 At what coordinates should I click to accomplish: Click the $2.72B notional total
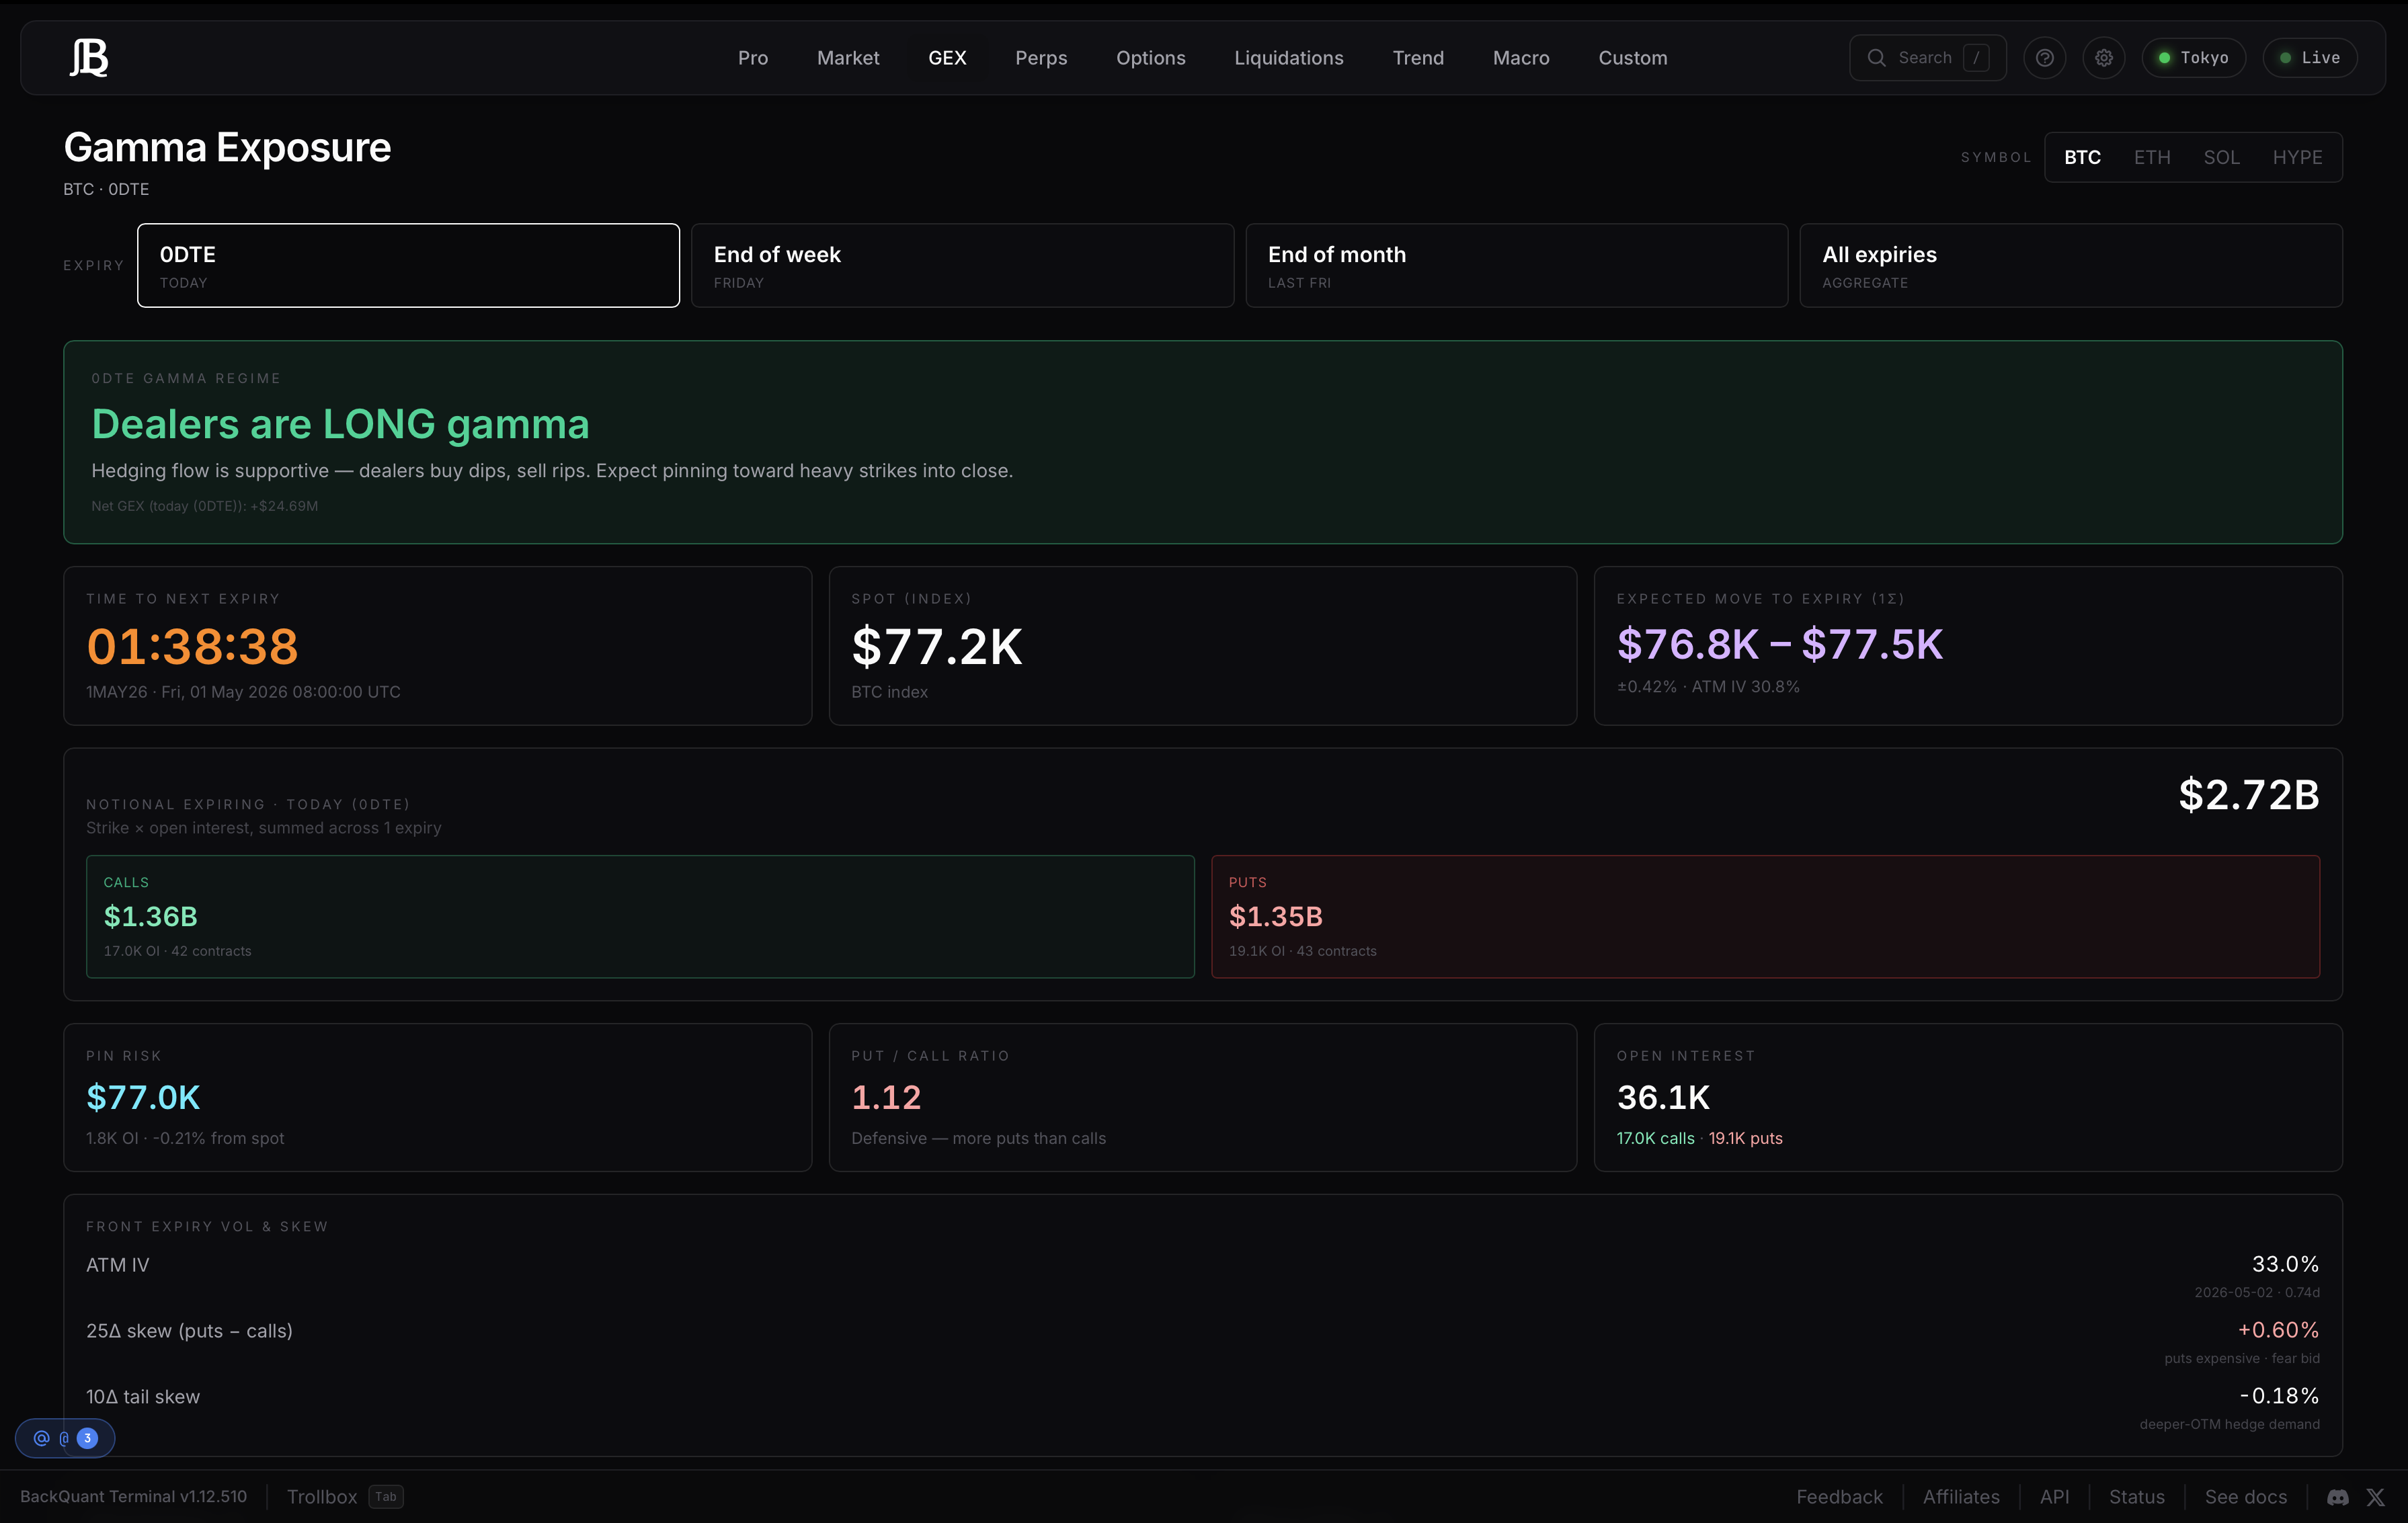(2248, 795)
